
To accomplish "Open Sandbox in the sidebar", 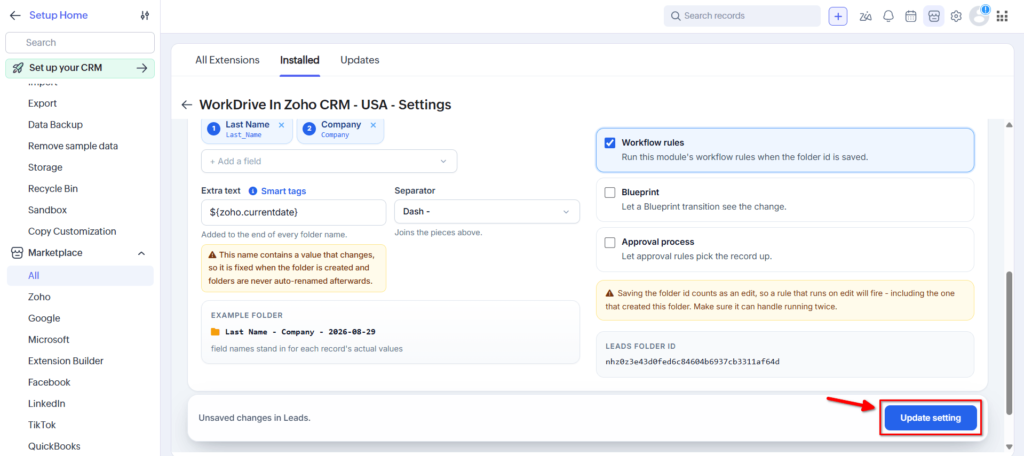I will (48, 210).
